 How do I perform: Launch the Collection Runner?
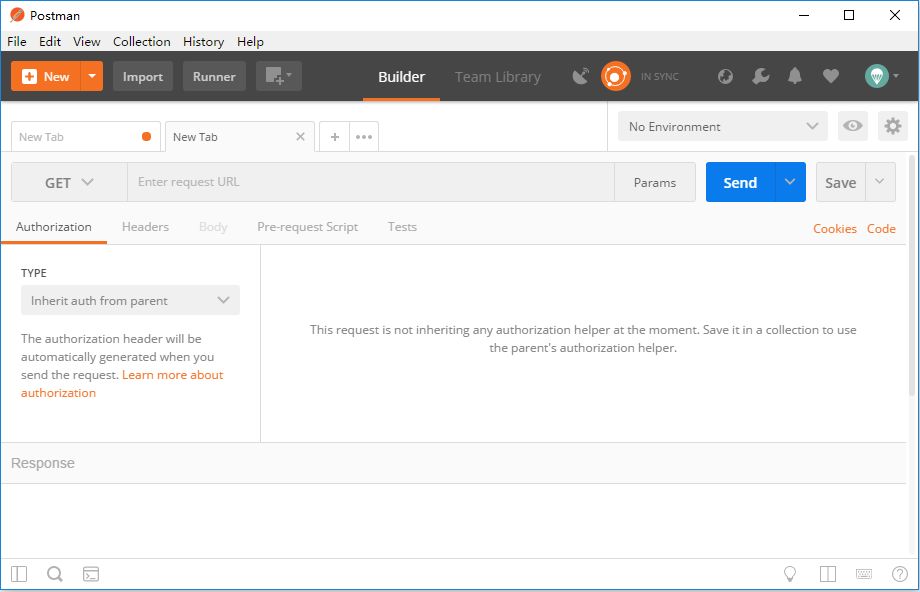coord(214,76)
